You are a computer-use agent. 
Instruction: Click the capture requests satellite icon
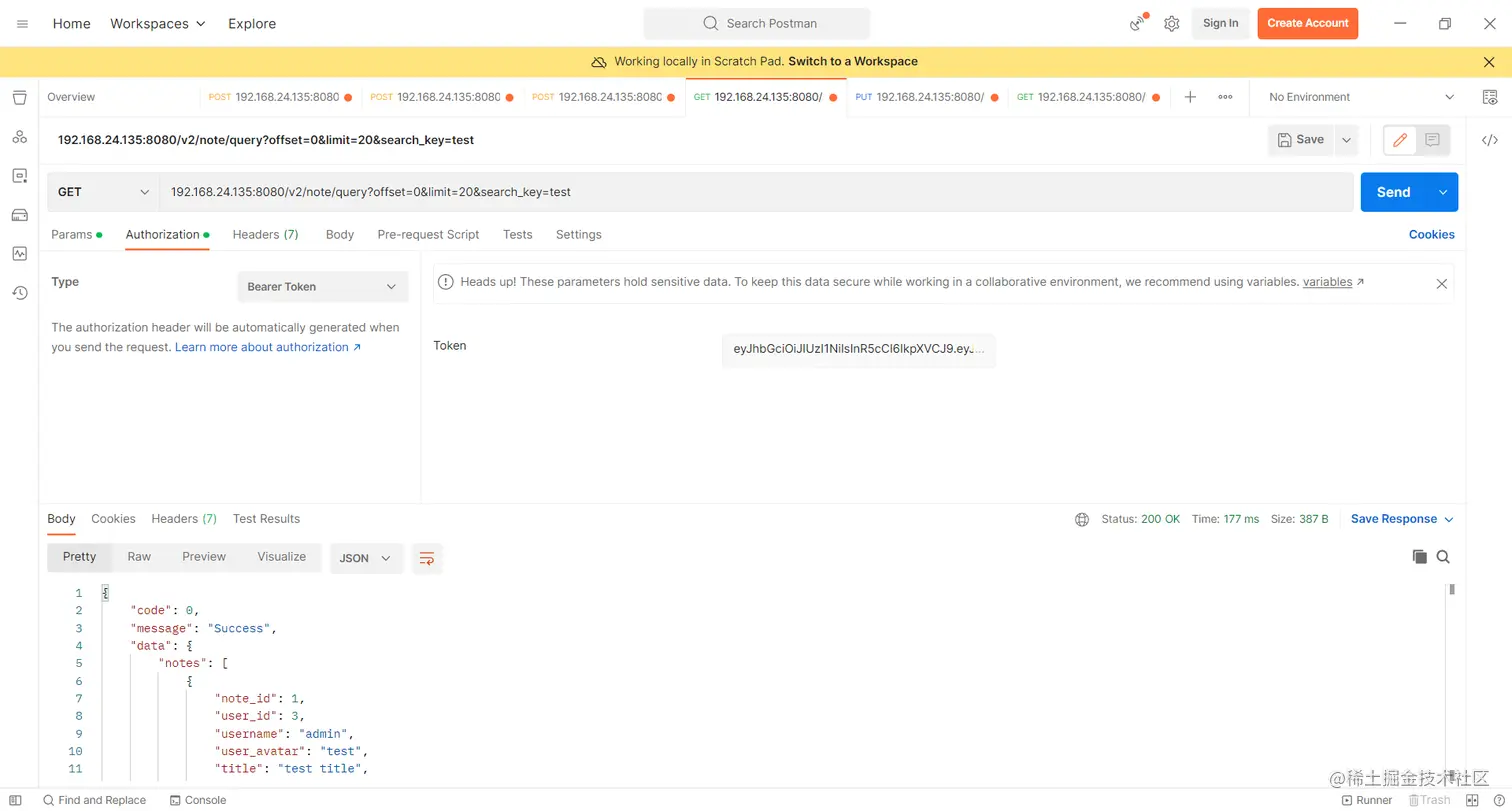[1138, 23]
